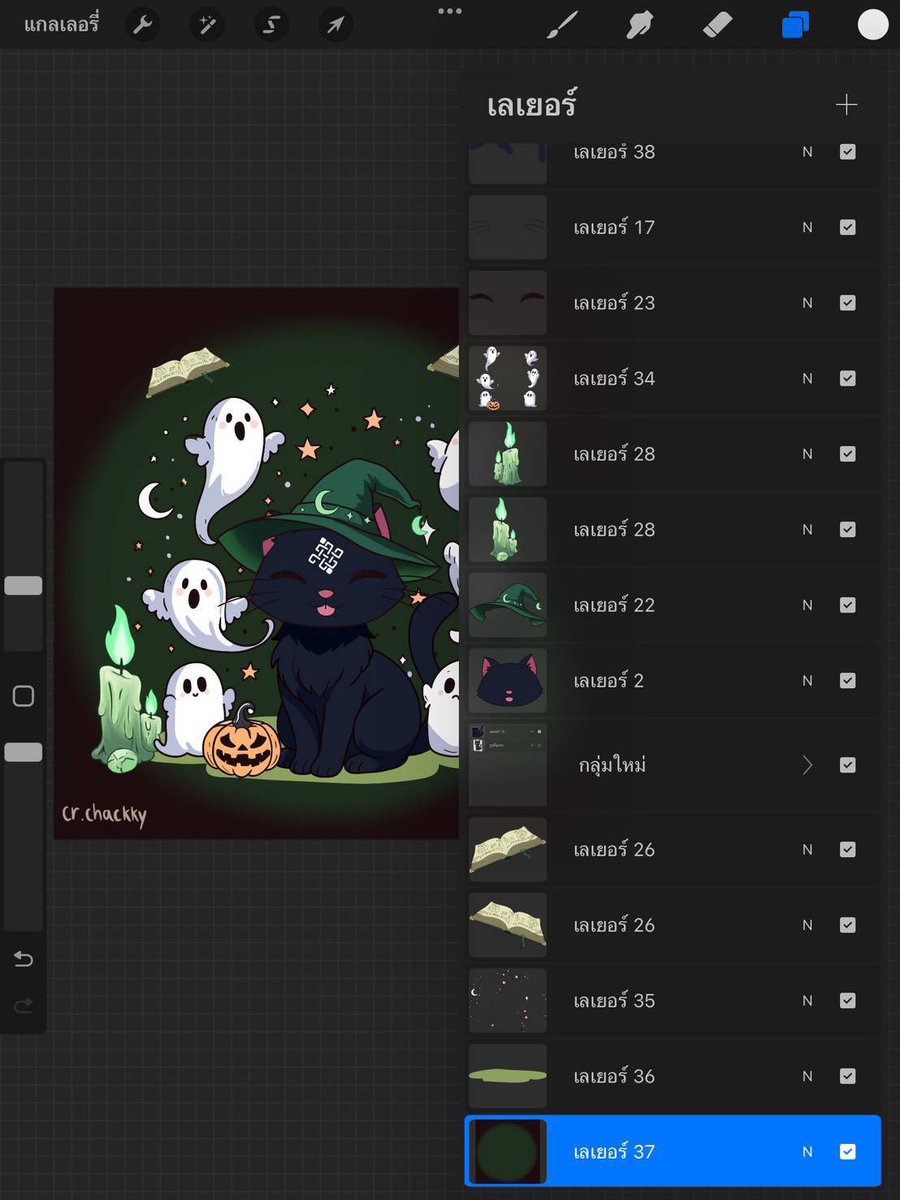Tap the grass patch thumbnail of เลเยอร์ 36

(x=508, y=1077)
